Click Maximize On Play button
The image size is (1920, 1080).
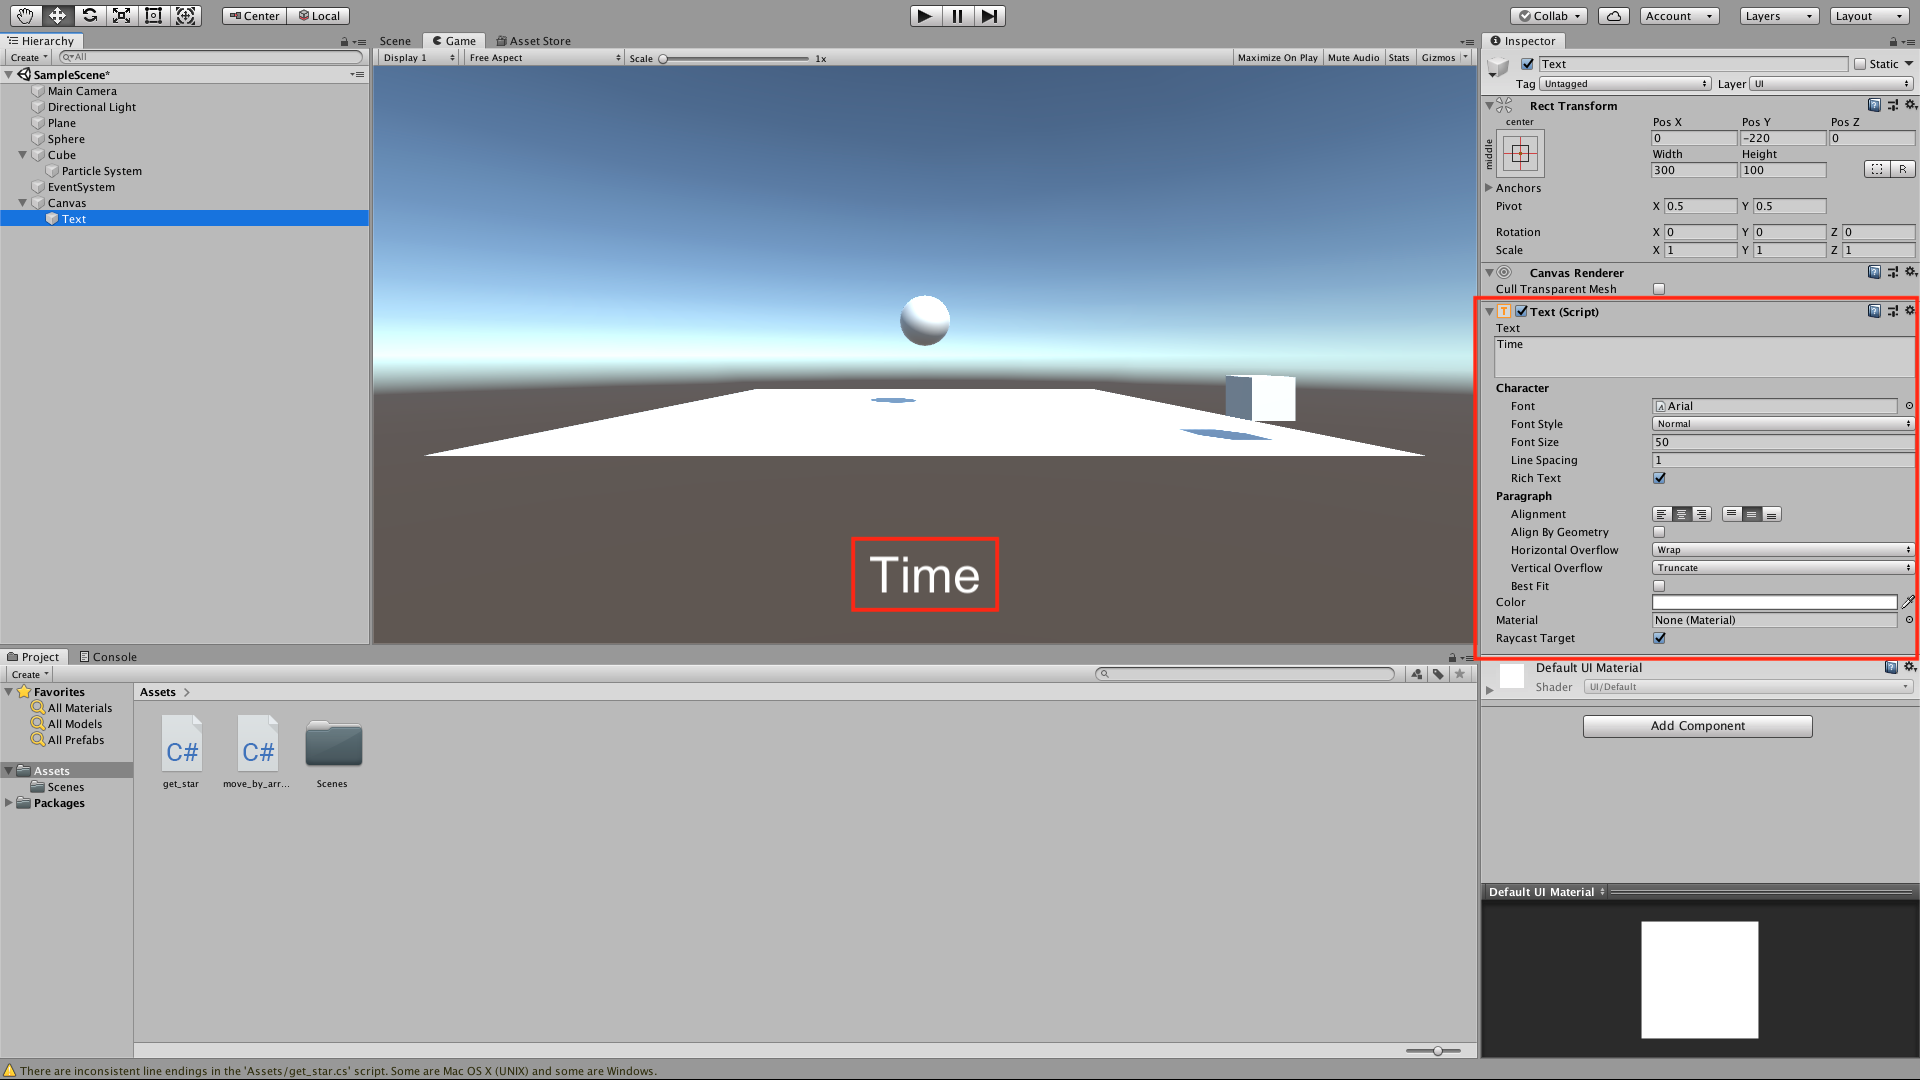(x=1277, y=58)
